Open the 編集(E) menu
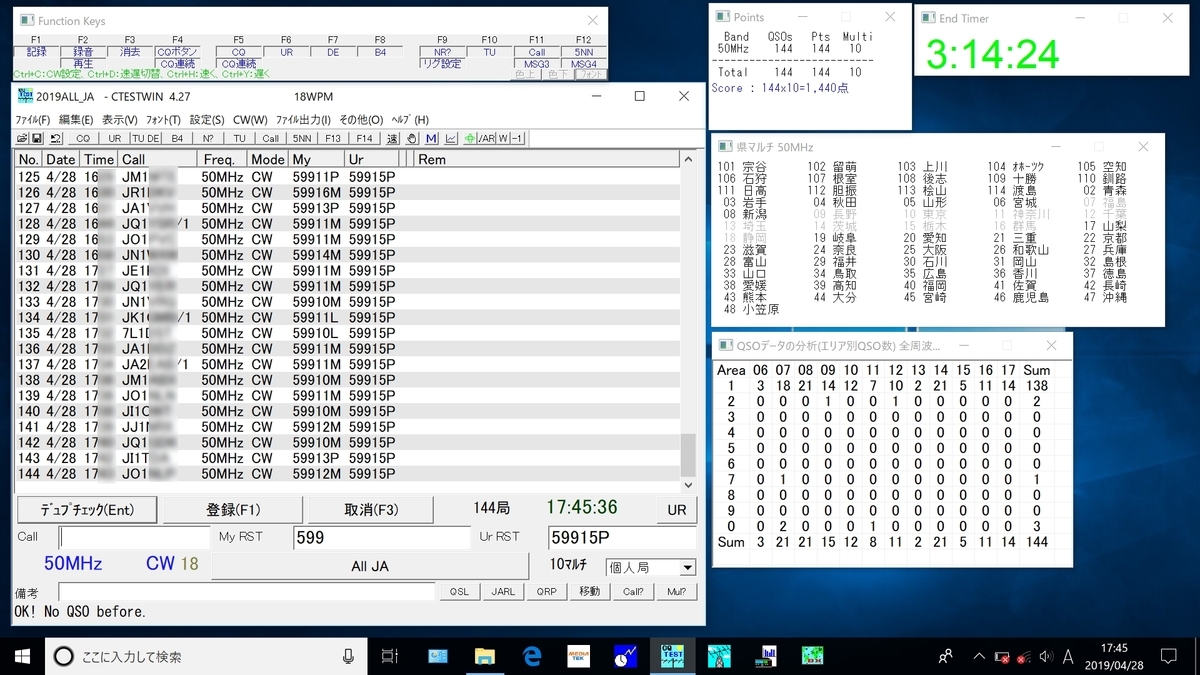The width and height of the screenshot is (1200, 675). click(x=77, y=119)
